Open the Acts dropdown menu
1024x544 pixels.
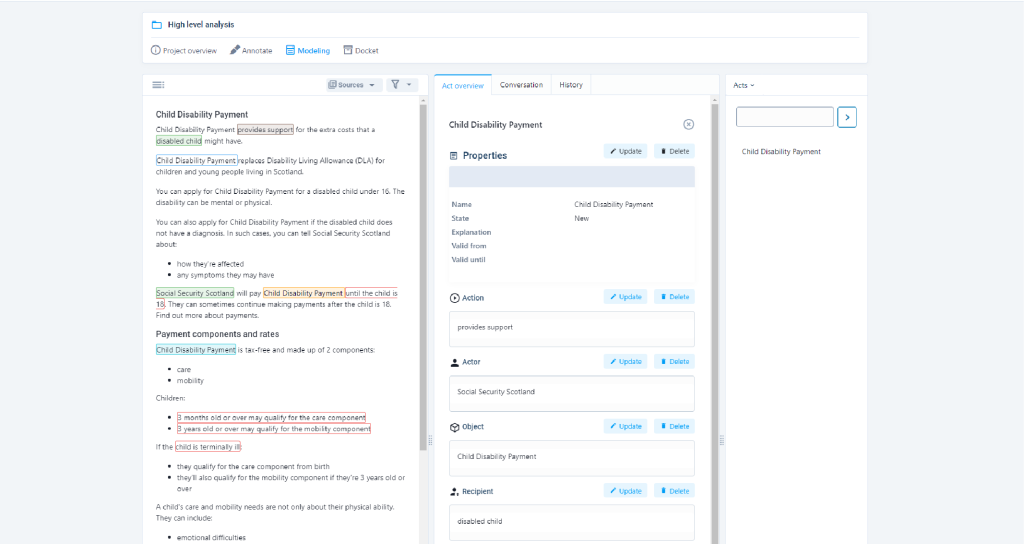744,86
